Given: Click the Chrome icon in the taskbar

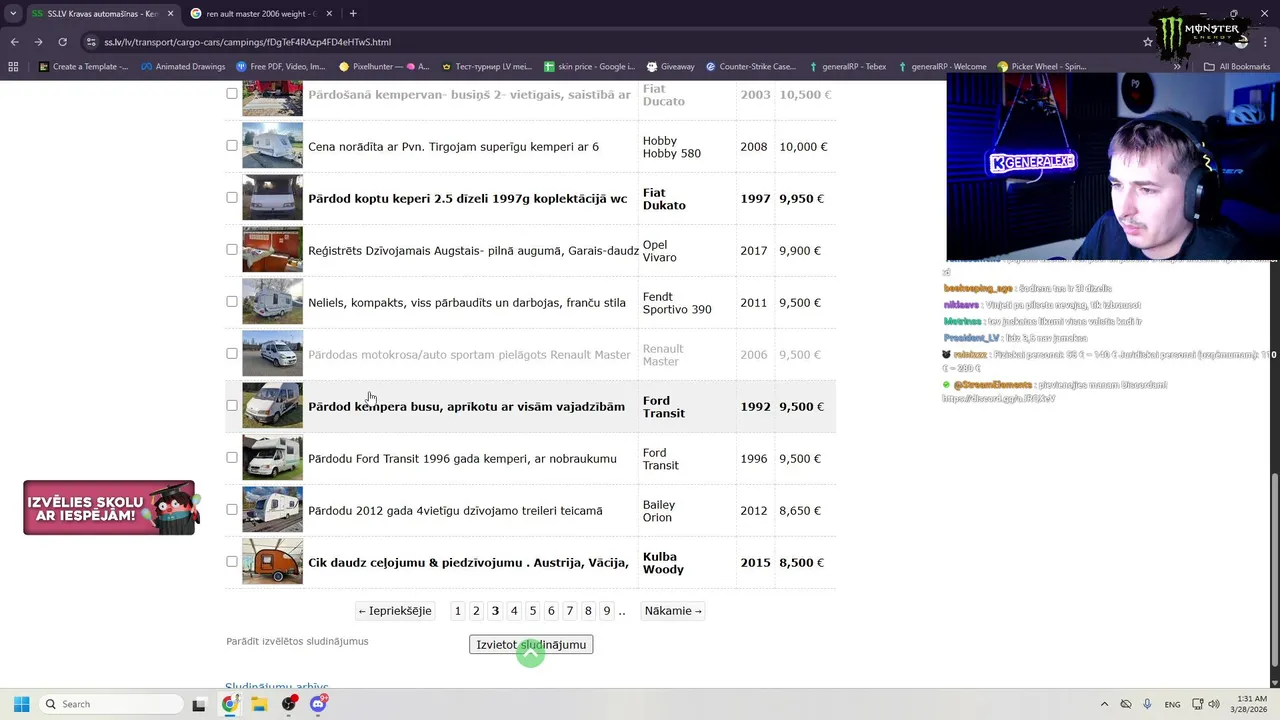Looking at the screenshot, I should pyautogui.click(x=230, y=704).
